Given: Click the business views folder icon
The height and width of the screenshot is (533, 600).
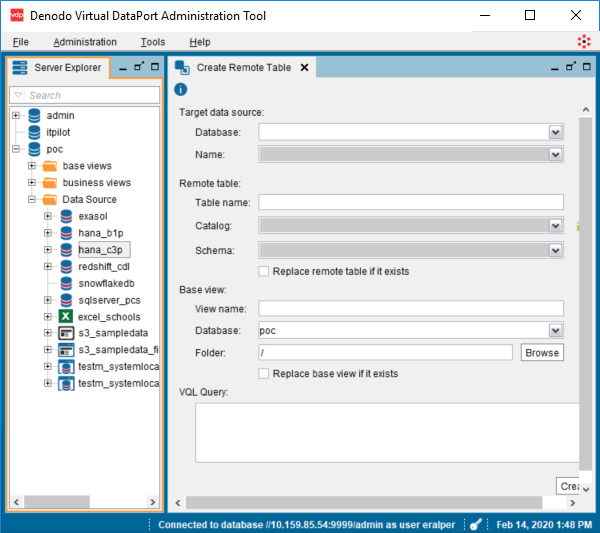Looking at the screenshot, I should point(50,183).
